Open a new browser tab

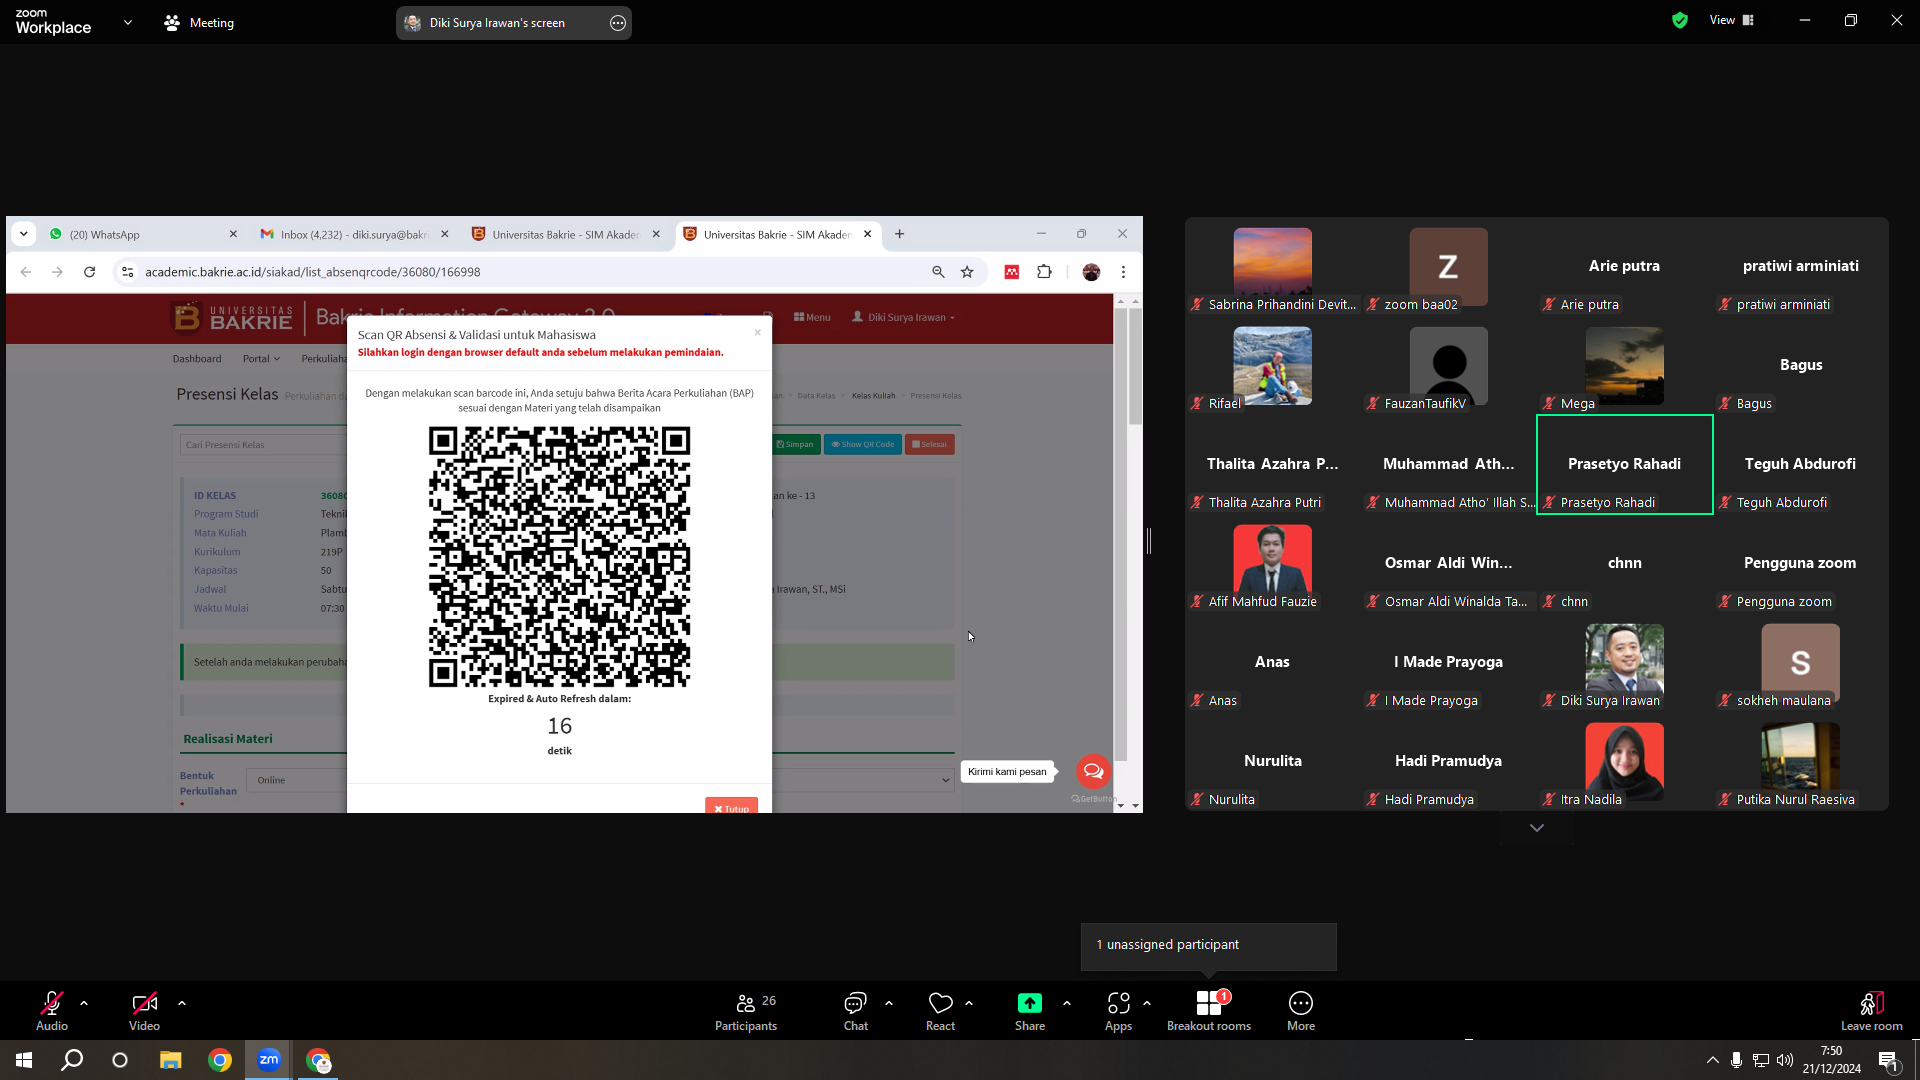click(x=900, y=234)
